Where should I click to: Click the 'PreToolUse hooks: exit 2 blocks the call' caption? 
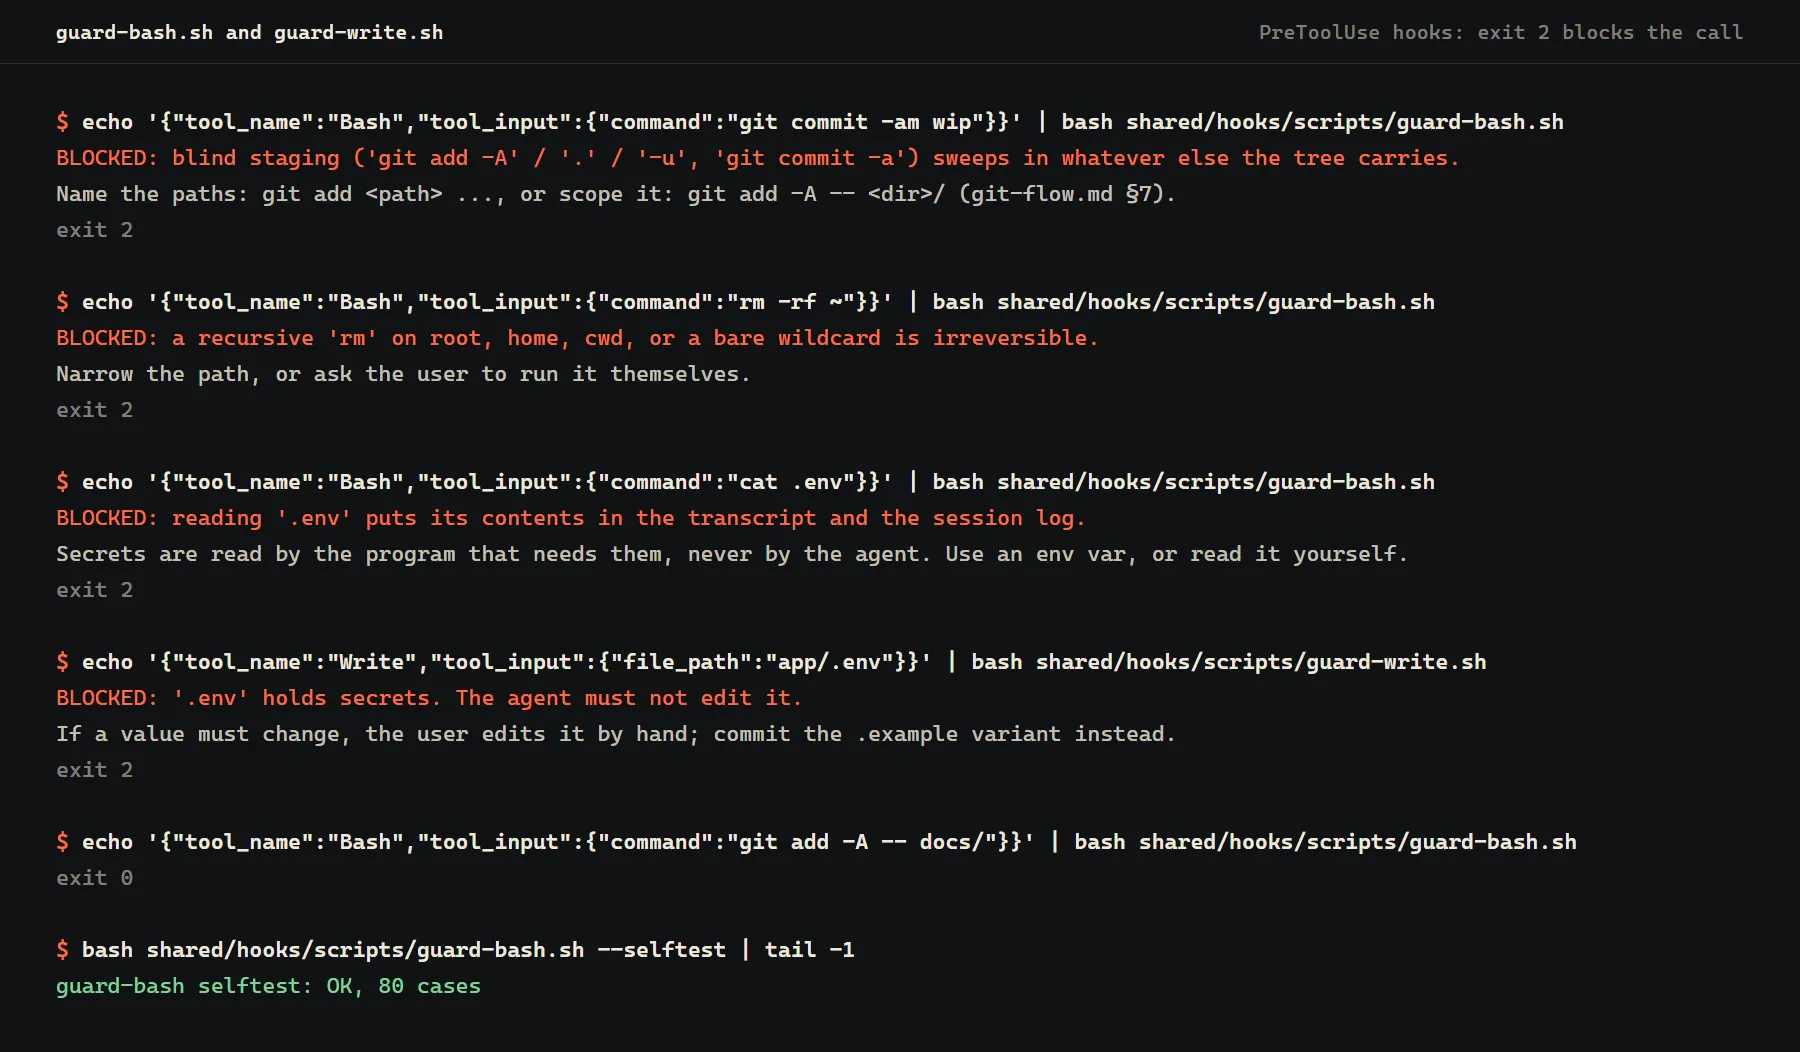1500,32
